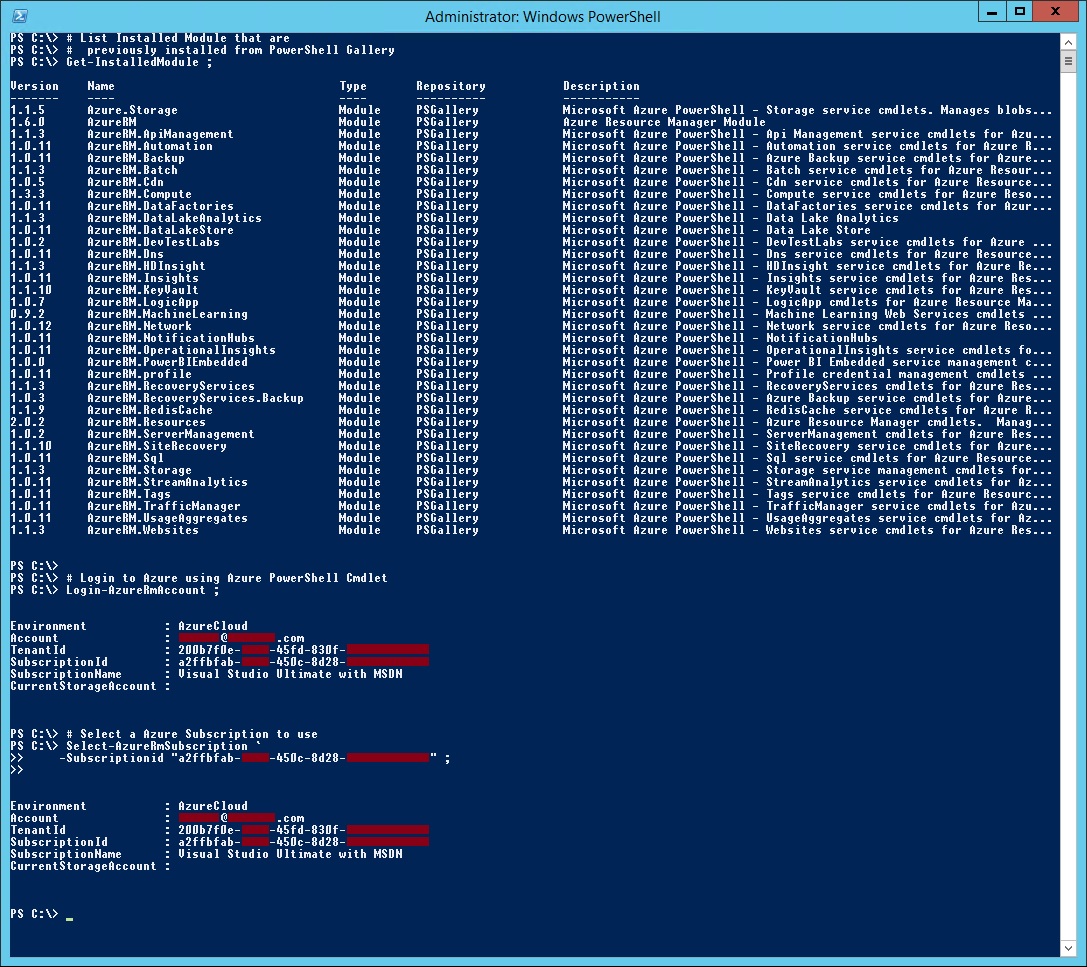Screen dimensions: 1087x967
Task: Click the Name column header
Action: point(101,86)
